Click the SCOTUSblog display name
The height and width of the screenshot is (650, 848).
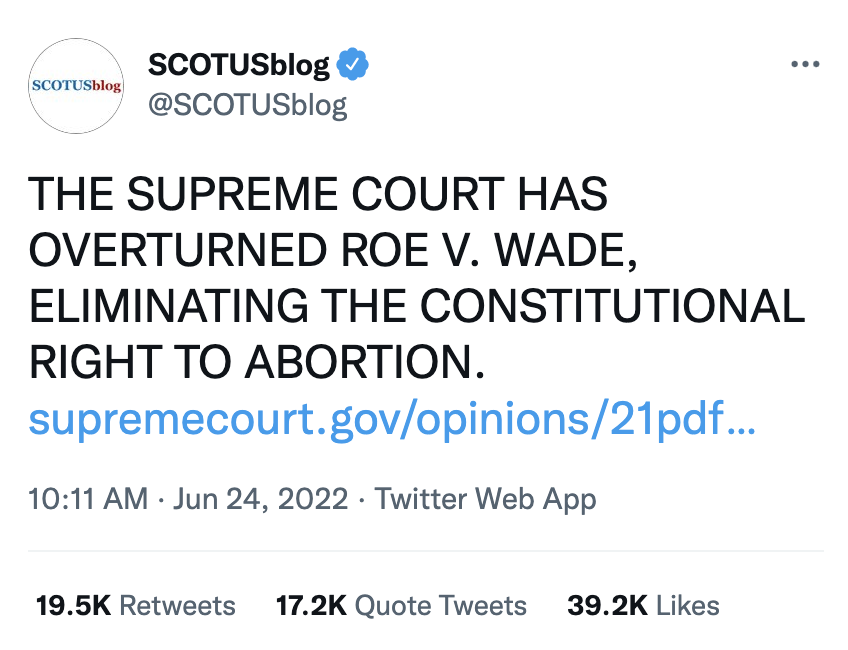[x=237, y=63]
